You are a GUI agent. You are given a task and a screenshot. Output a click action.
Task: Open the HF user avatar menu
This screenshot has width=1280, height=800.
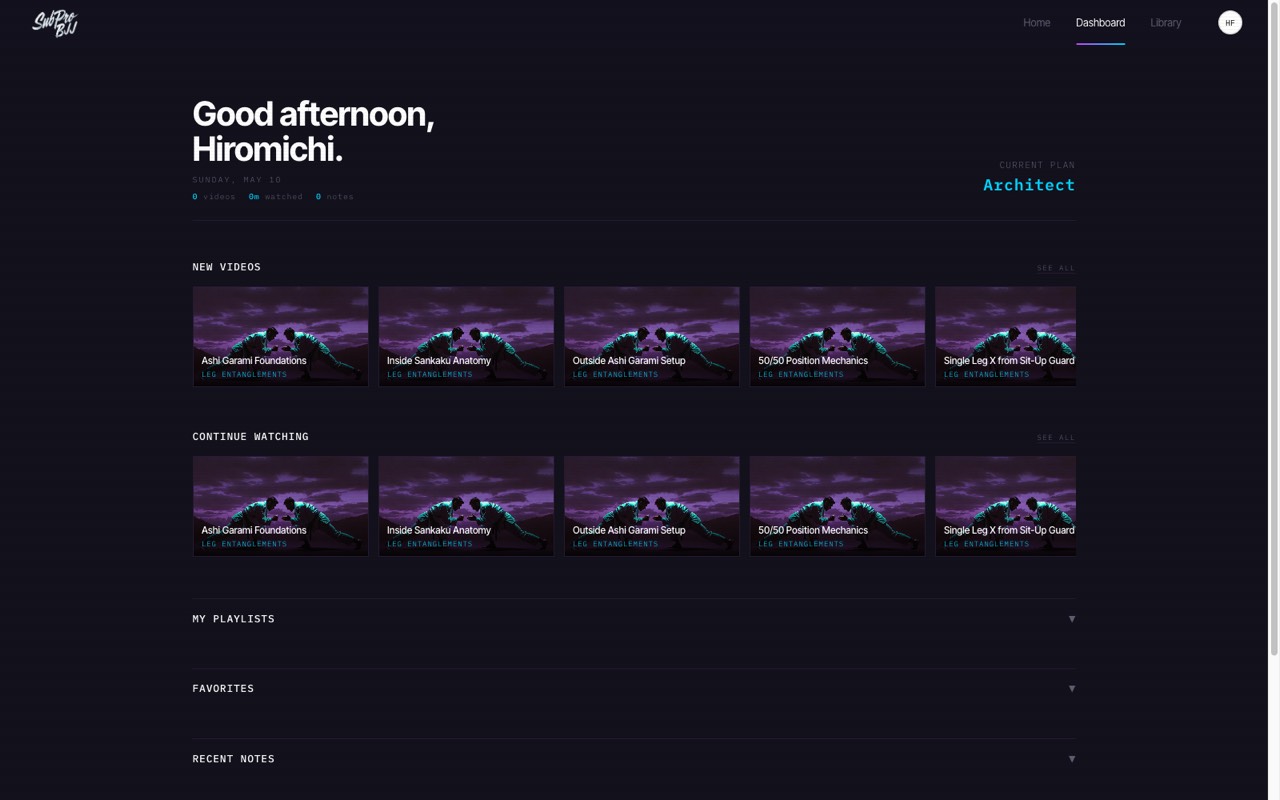click(1230, 22)
